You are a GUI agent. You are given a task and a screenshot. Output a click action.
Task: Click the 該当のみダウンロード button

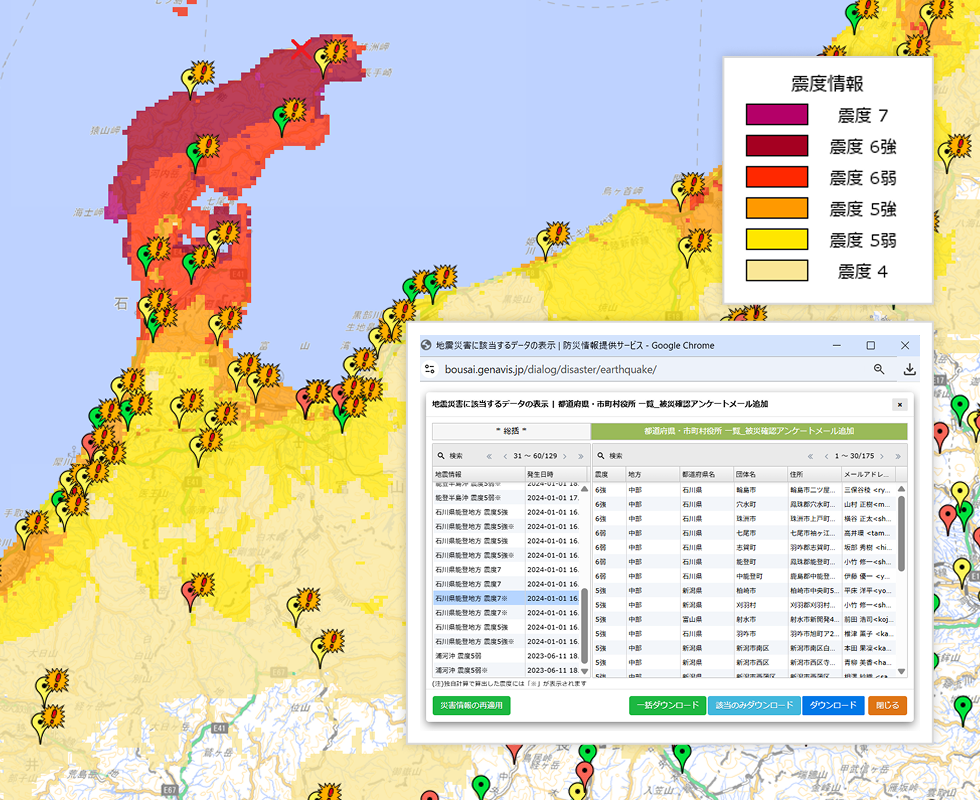(x=754, y=705)
